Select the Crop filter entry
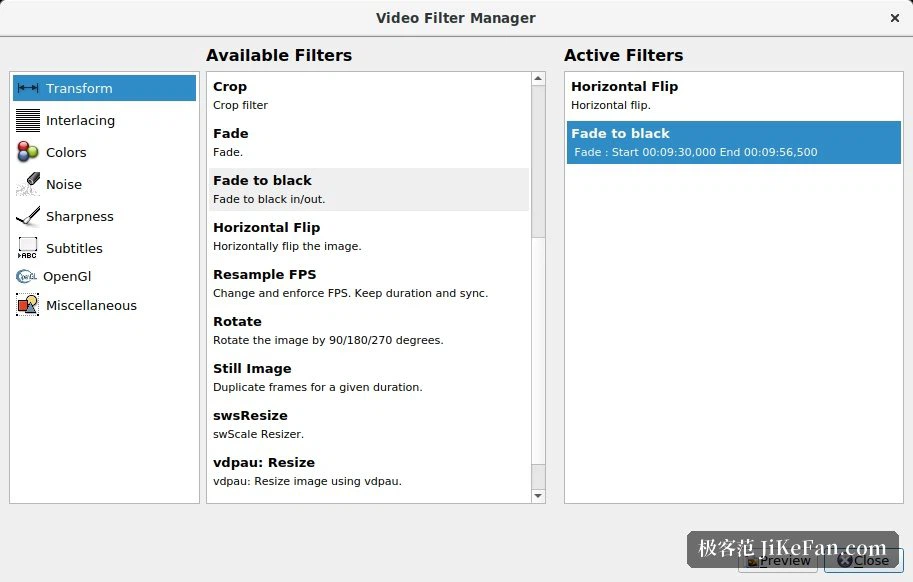The height and width of the screenshot is (582, 913). tap(369, 96)
